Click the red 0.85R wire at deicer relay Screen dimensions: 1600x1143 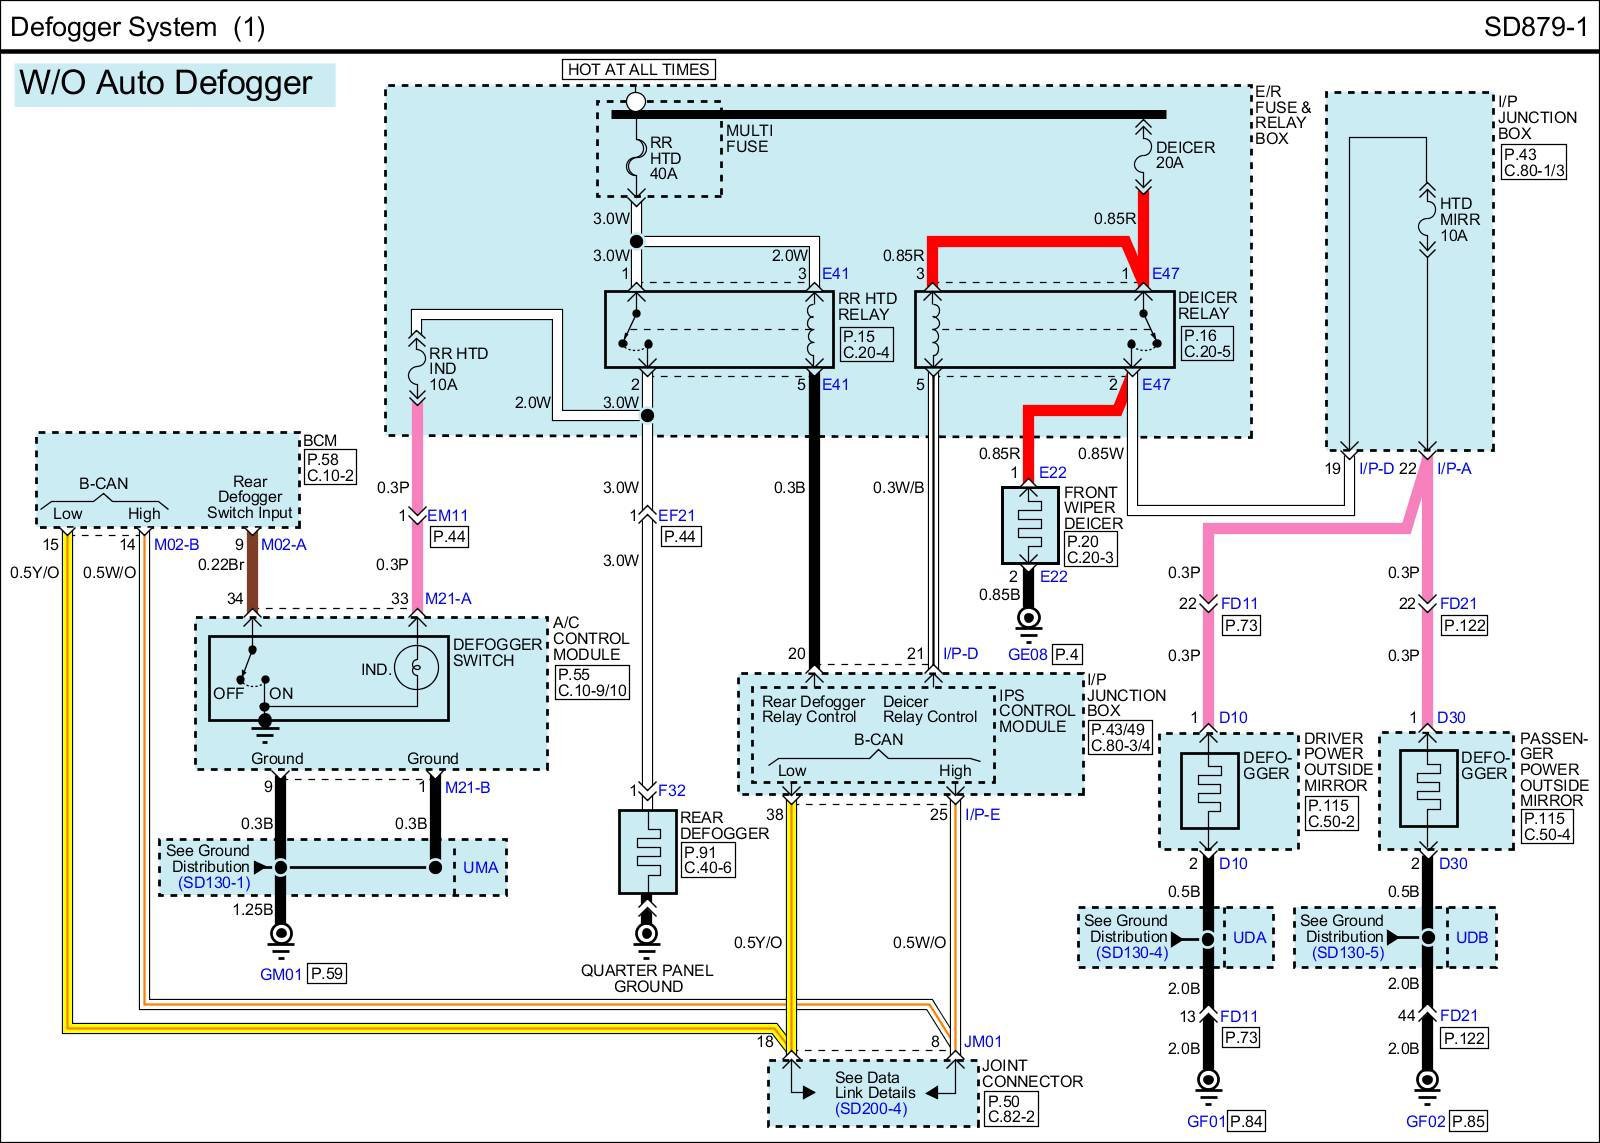coord(1030,243)
